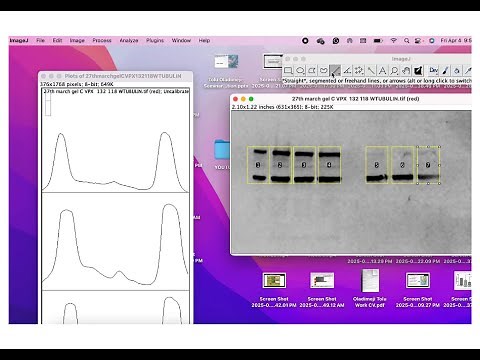Open battery status in menu bar
480x360 pixels.
tap(378, 40)
